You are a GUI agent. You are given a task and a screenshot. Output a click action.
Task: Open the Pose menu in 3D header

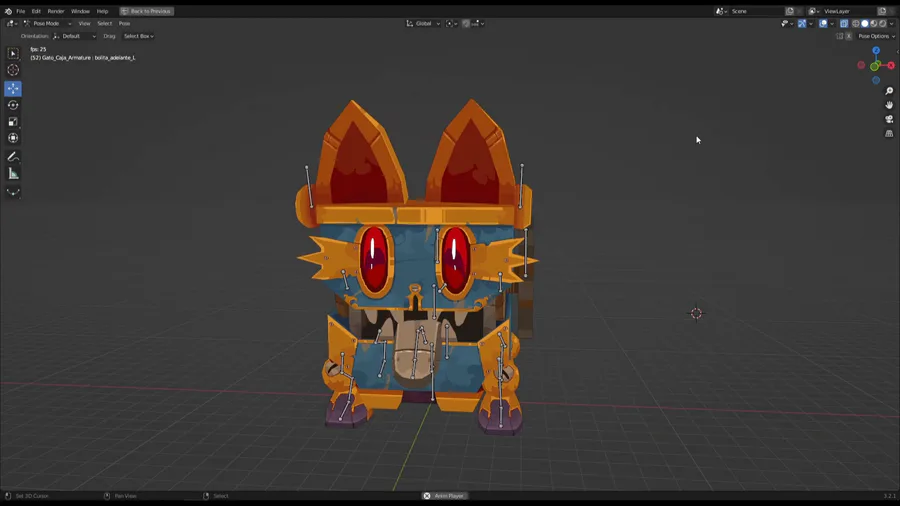(124, 24)
